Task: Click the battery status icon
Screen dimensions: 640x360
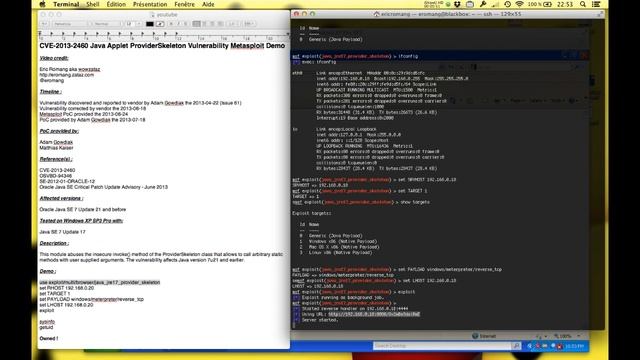Action: (x=547, y=4)
